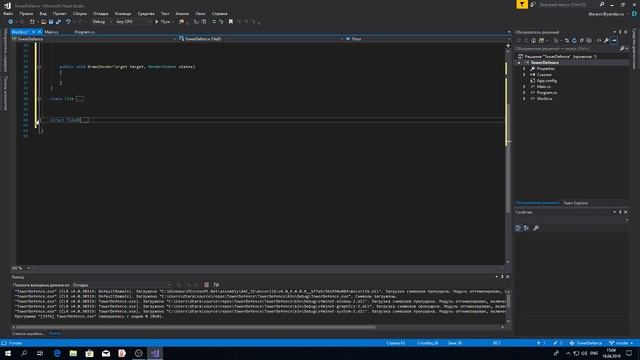The image size is (640, 360).
Task: Click the Save All toolbar icon
Action: 58,22
